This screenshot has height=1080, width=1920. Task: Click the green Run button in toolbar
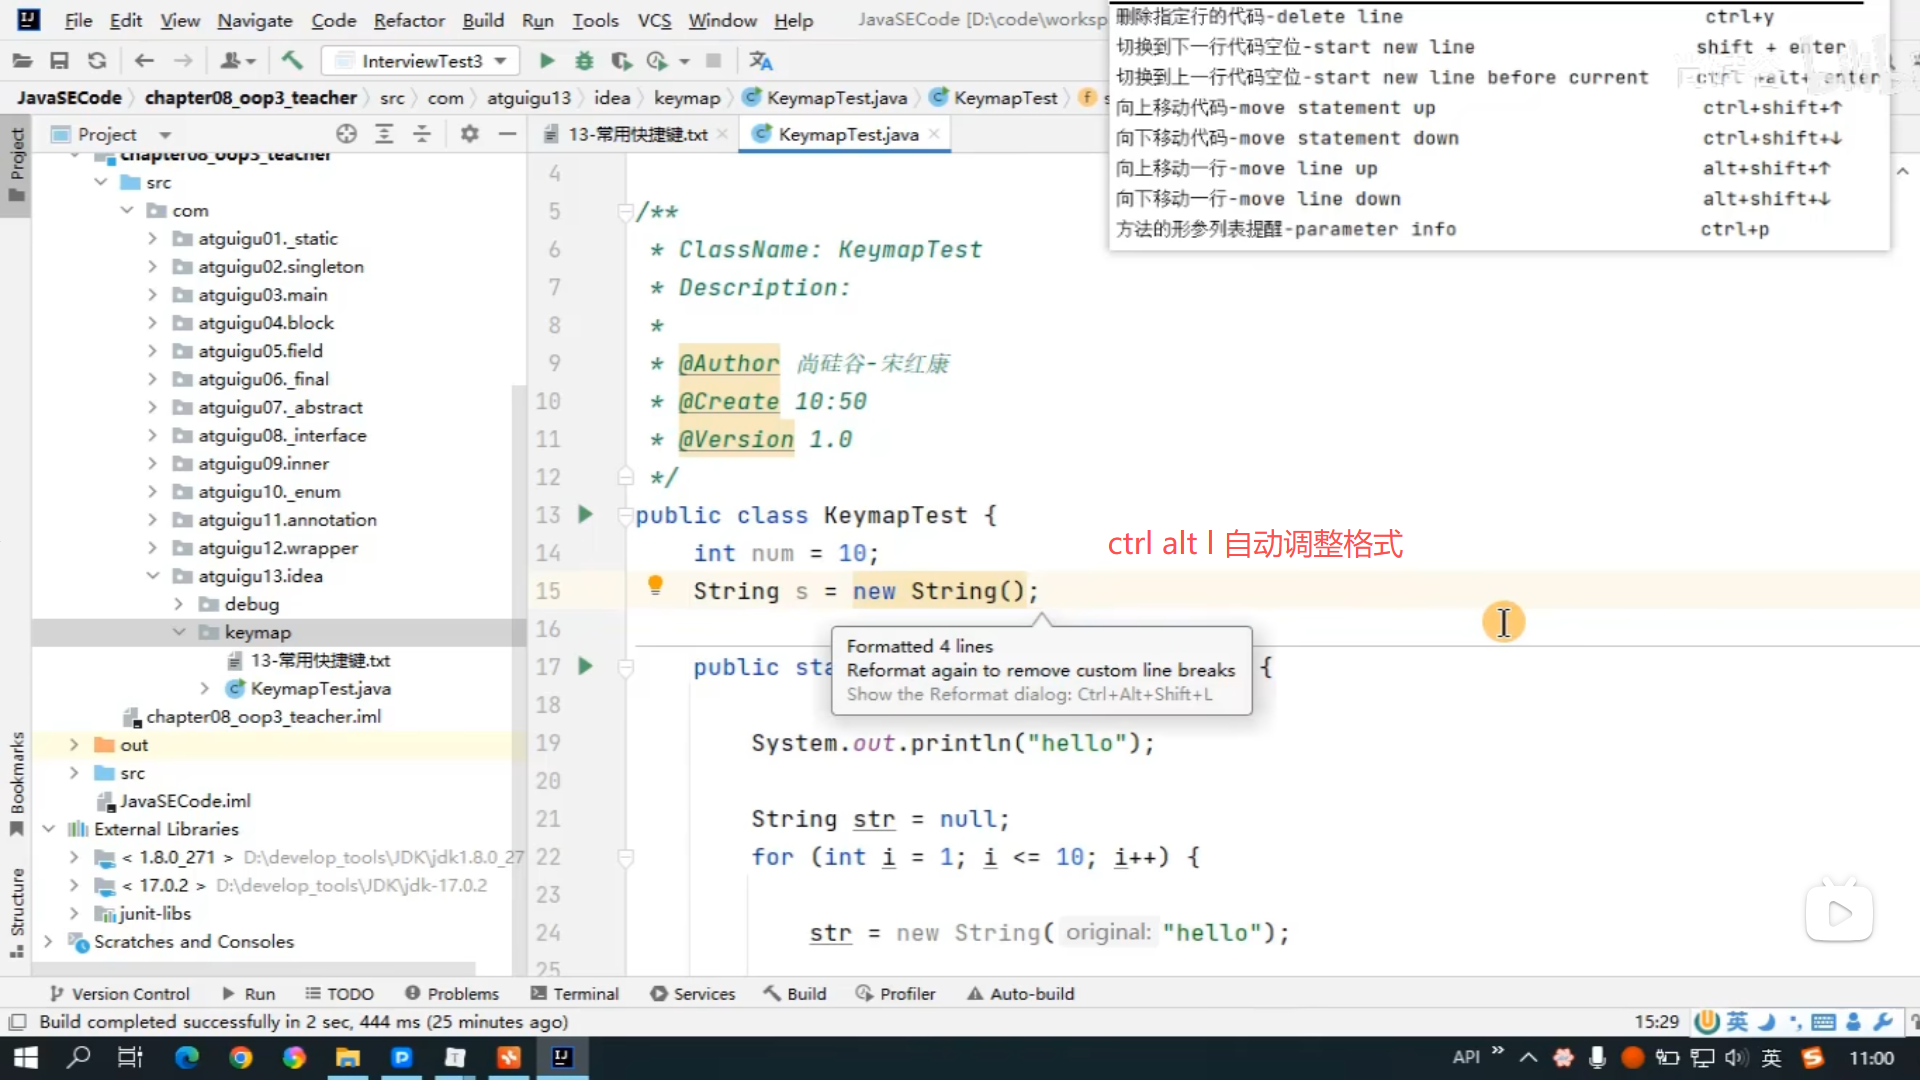coord(546,61)
